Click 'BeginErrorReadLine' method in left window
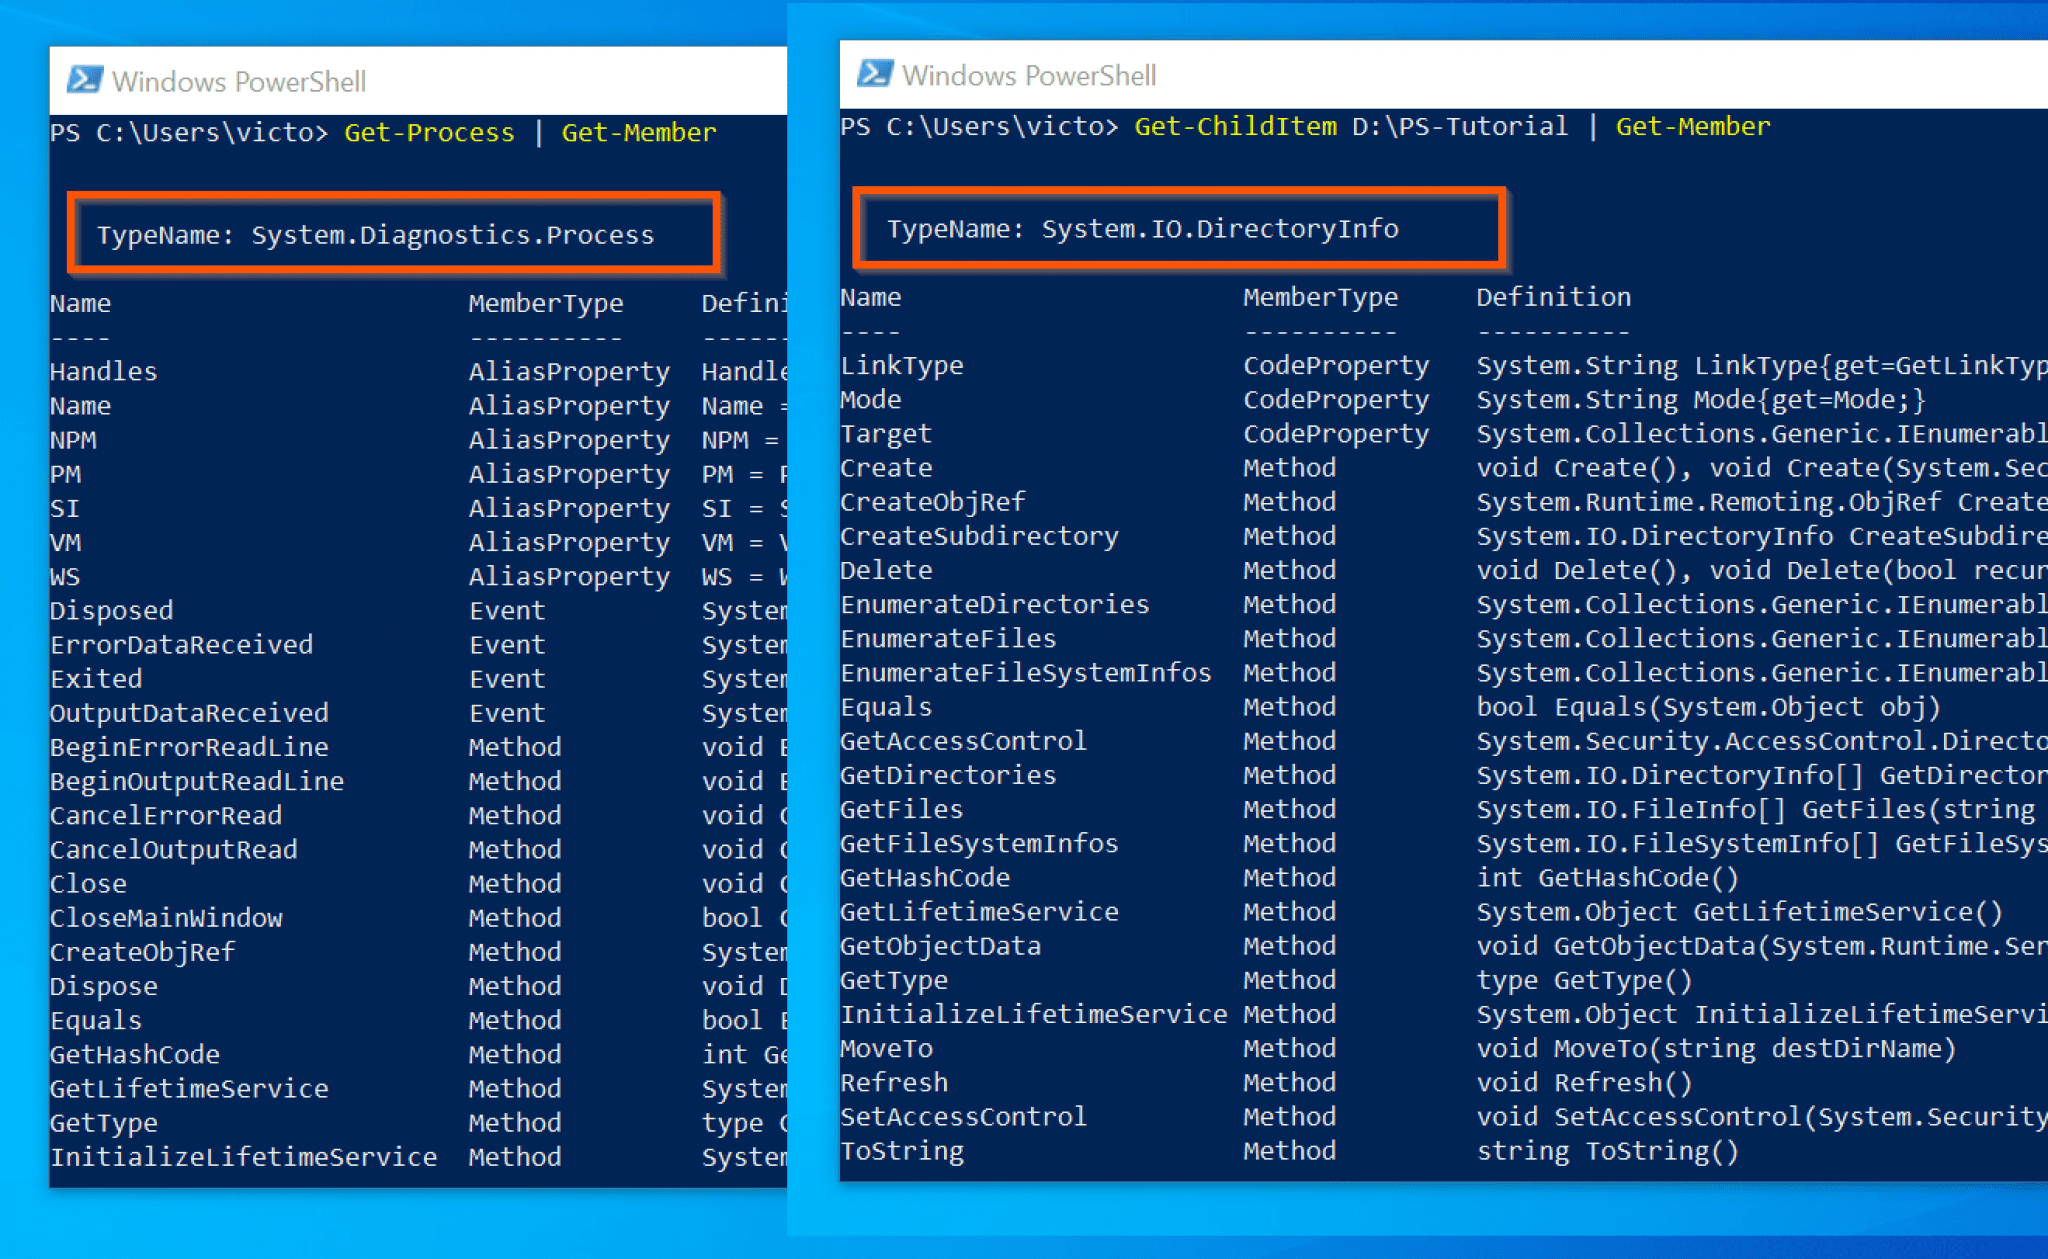Screen dimensions: 2048x1259 click(x=189, y=747)
